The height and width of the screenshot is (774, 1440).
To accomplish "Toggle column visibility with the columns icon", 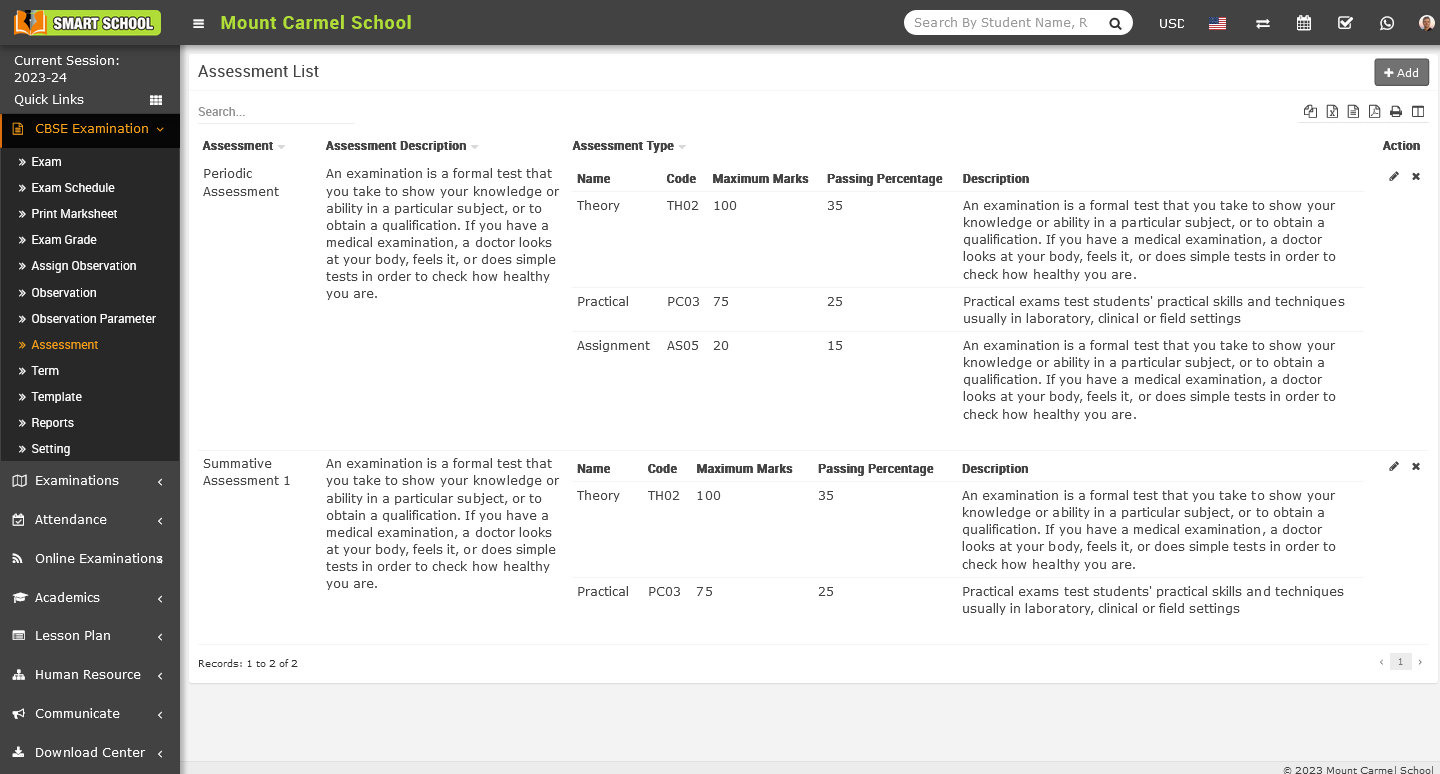I will [1418, 111].
